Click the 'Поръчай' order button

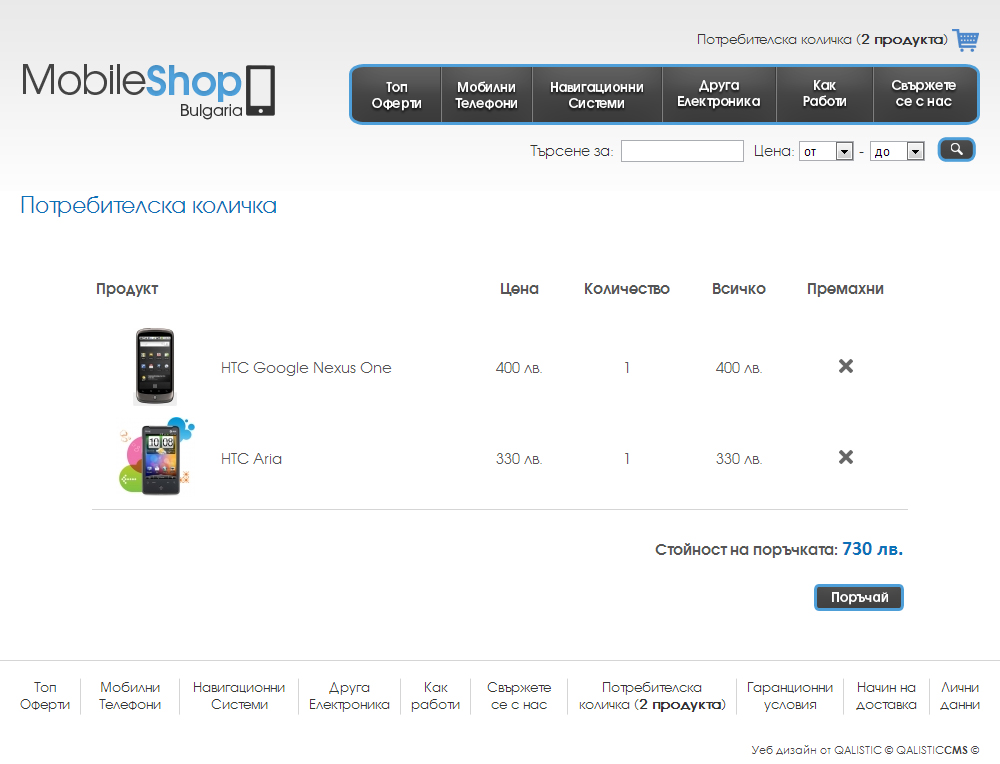pos(859,598)
